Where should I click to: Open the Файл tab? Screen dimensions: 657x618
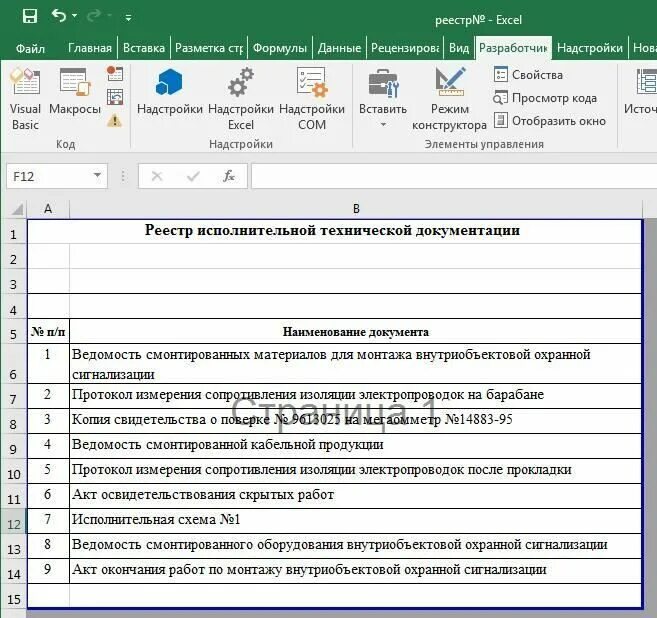tap(30, 49)
